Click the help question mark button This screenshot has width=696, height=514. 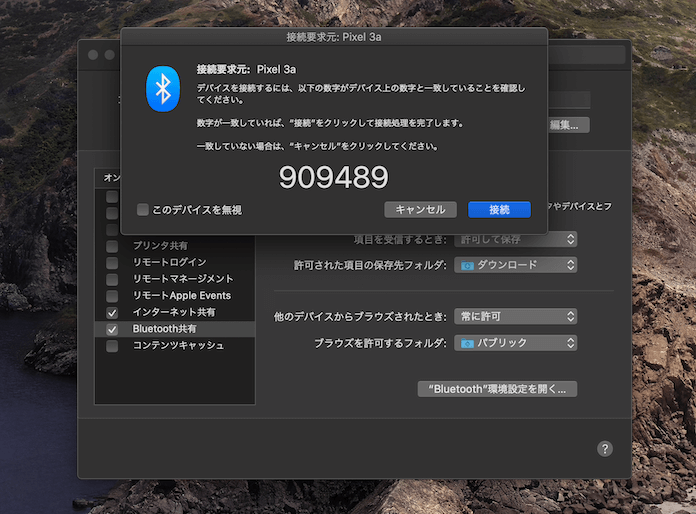pos(605,449)
